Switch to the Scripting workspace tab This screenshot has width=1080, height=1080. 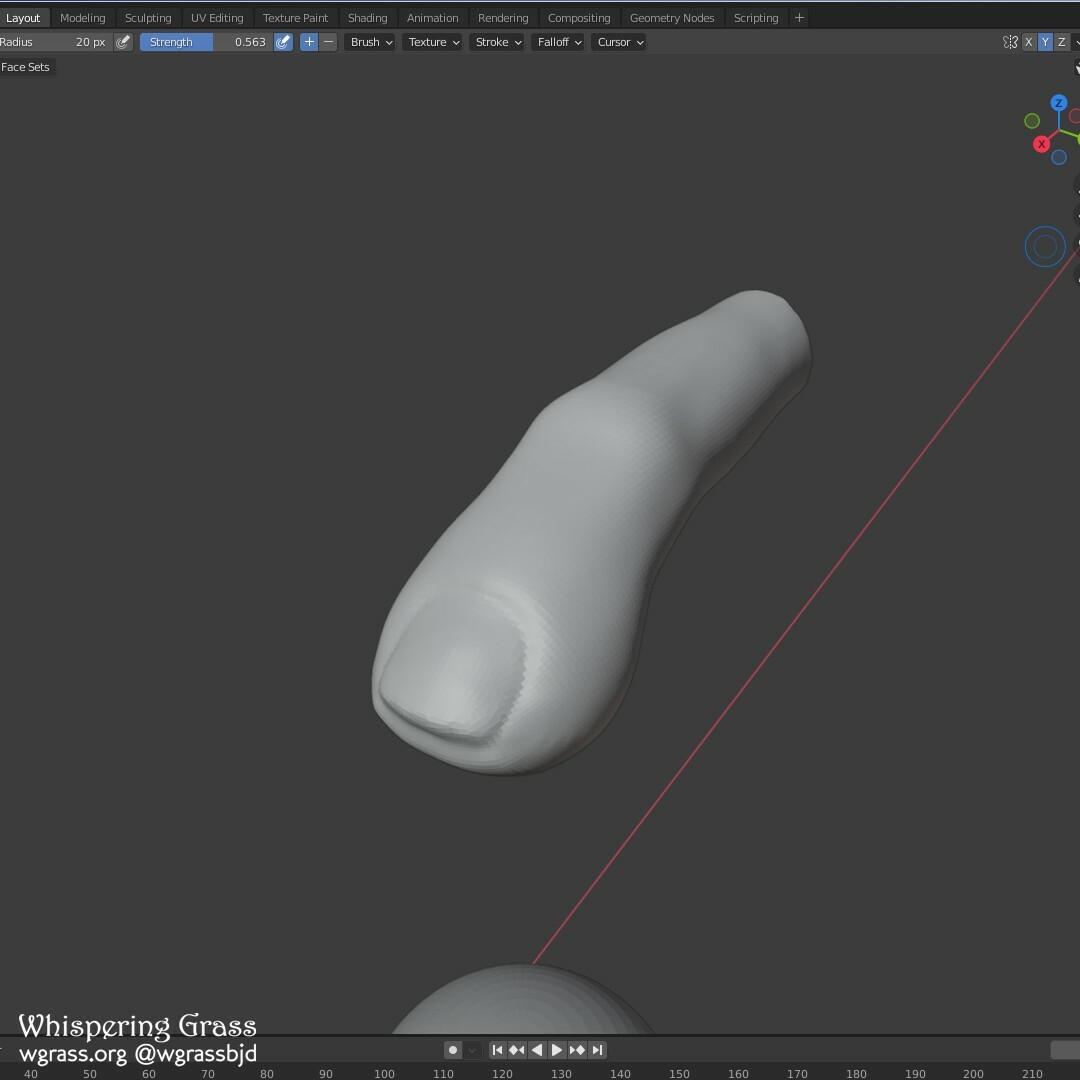pos(756,18)
